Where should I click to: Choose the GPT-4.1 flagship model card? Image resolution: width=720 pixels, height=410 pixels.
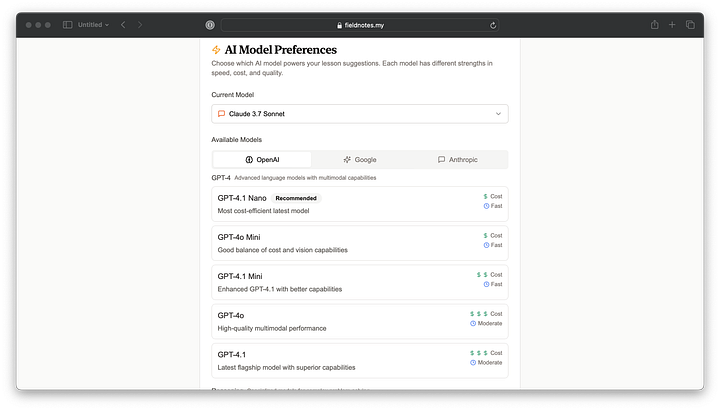[360, 361]
